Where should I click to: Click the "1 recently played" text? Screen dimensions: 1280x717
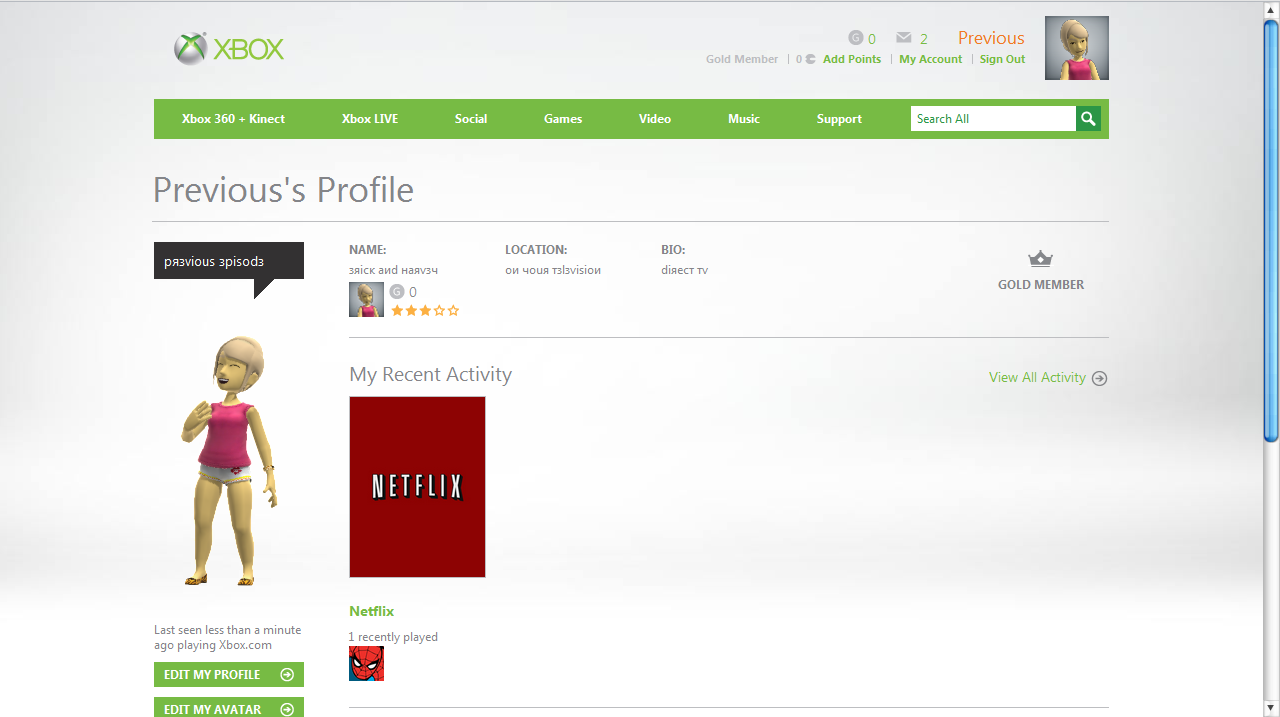393,637
